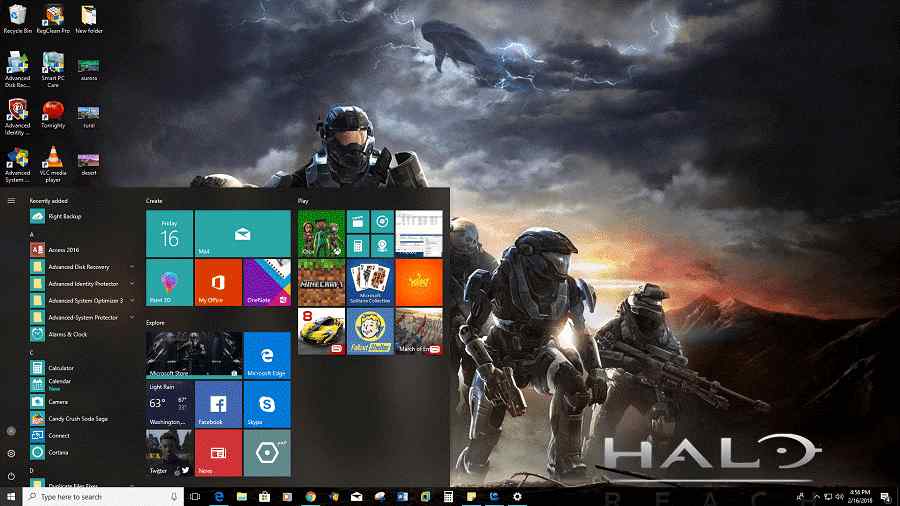Viewport: 900px width, 506px height.
Task: Open the Mail live tile
Action: pyautogui.click(x=243, y=233)
